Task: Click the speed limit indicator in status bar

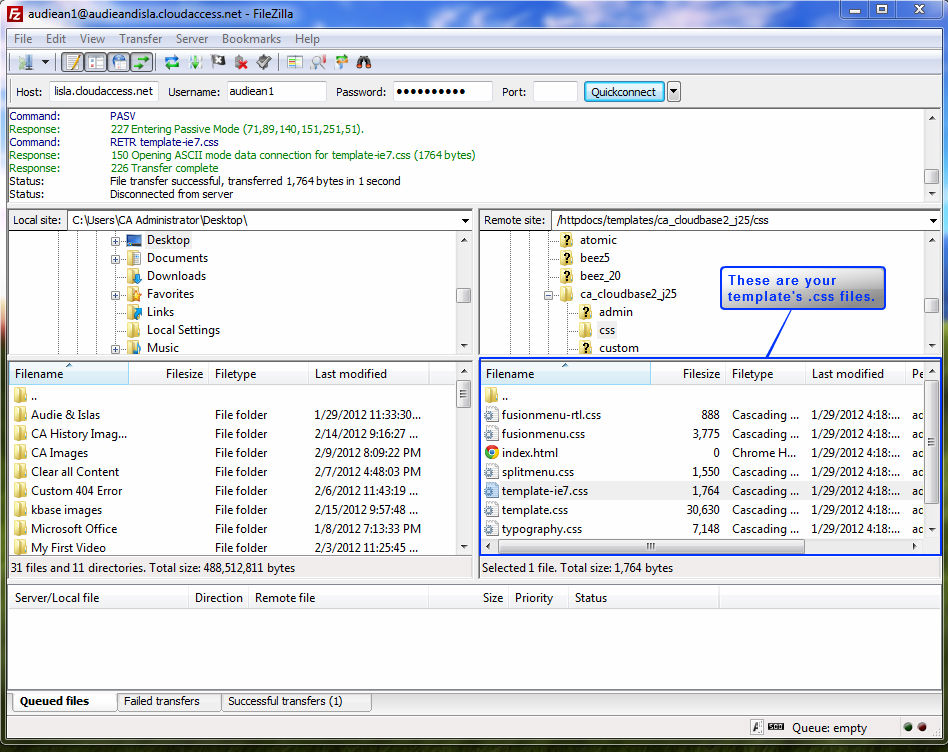Action: pos(776,727)
